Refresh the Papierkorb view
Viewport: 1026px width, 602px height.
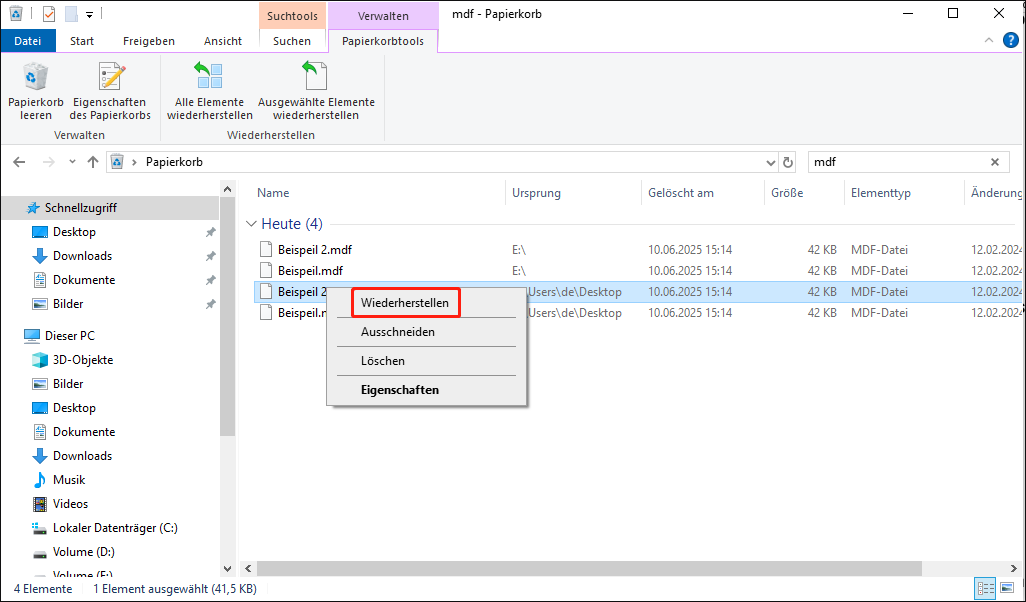click(x=788, y=162)
